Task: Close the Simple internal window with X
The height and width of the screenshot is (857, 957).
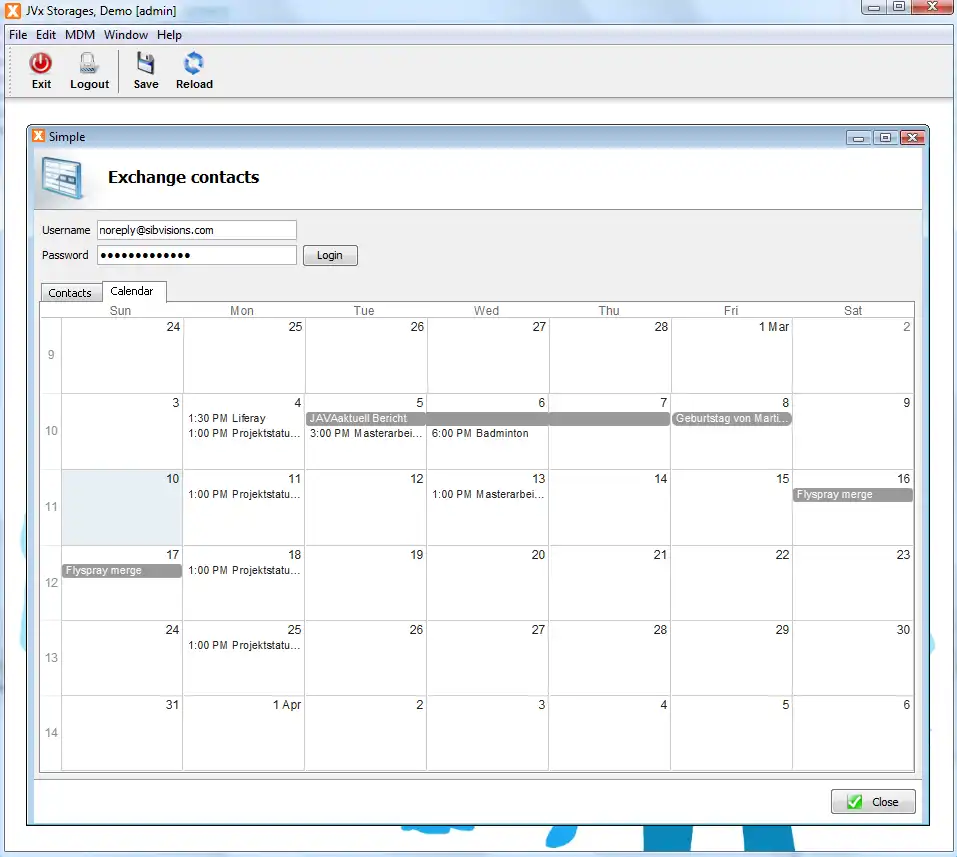Action: click(x=912, y=138)
